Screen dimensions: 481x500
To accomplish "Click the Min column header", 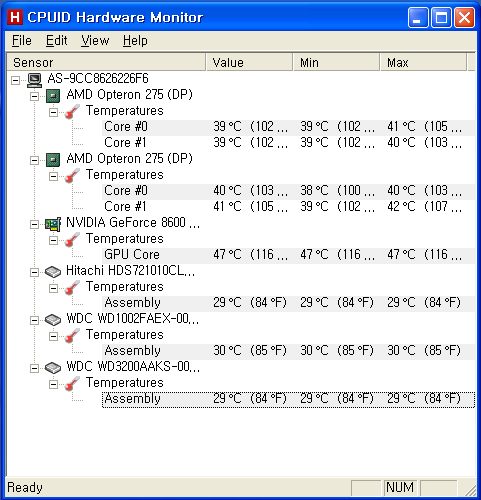I will 336,62.
